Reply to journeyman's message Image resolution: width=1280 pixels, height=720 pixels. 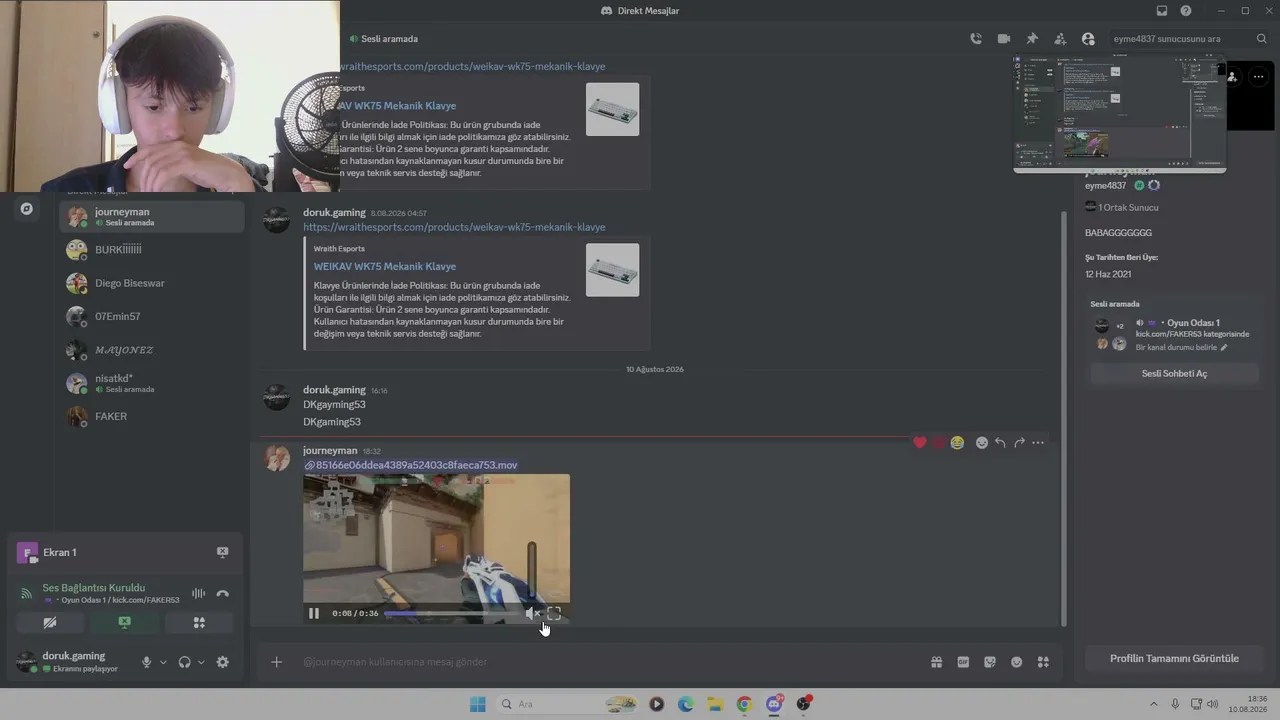coord(1000,443)
